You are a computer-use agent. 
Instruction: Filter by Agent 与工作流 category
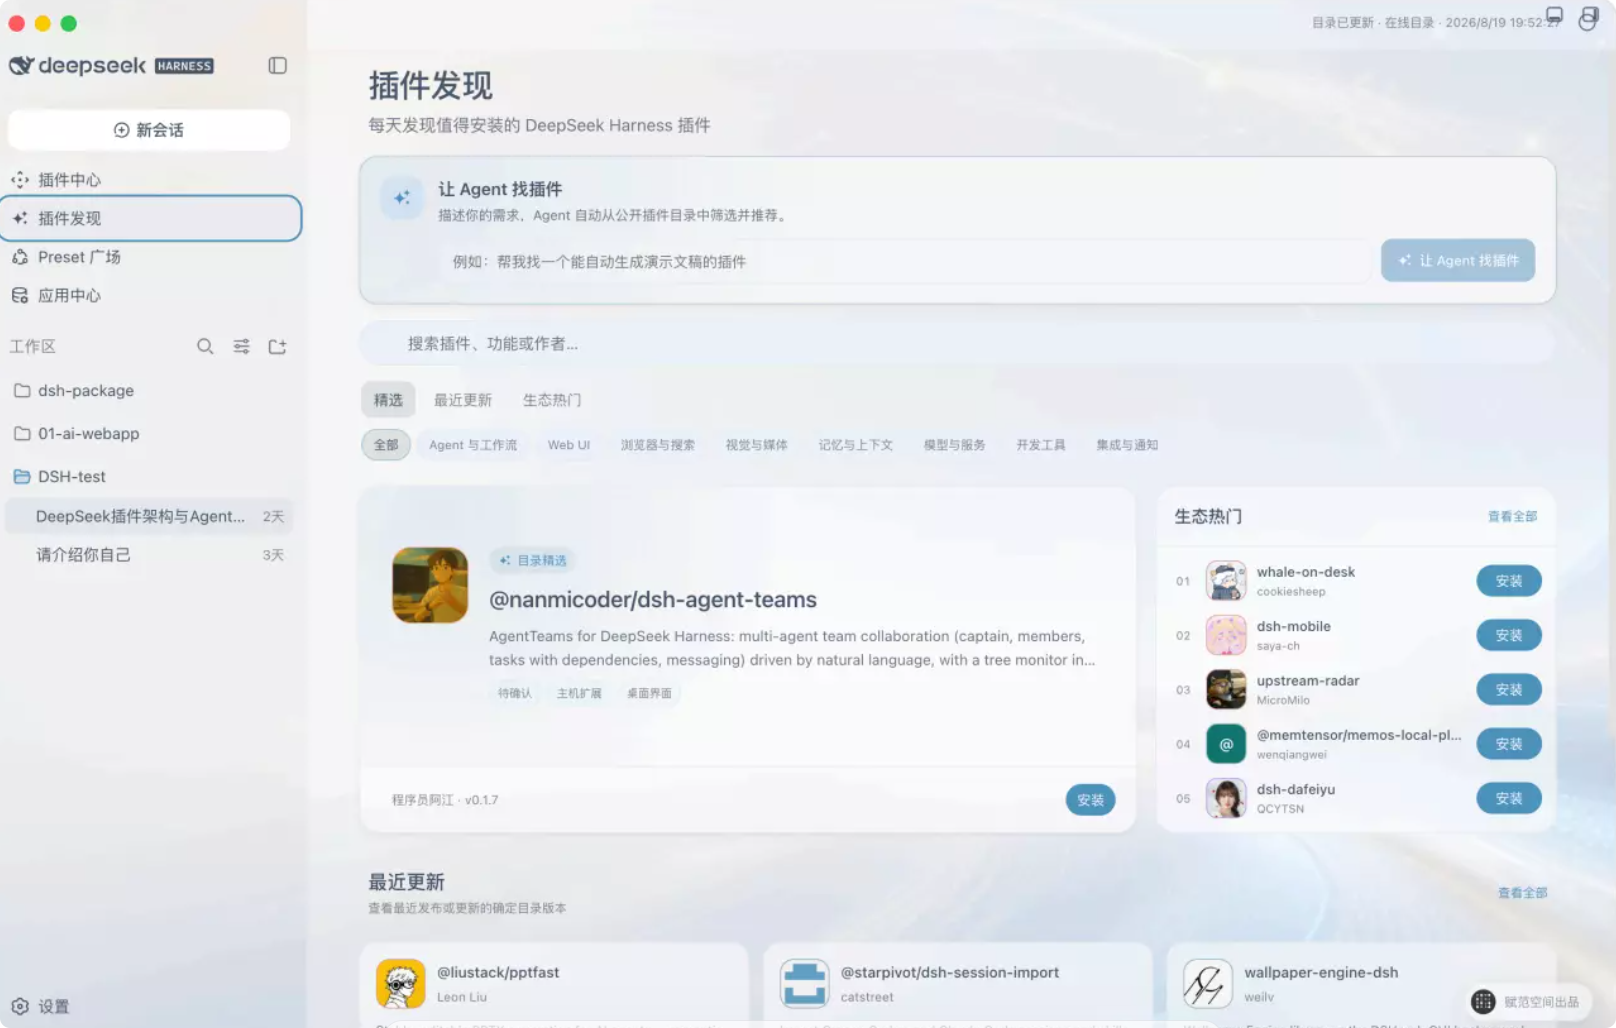tap(473, 445)
